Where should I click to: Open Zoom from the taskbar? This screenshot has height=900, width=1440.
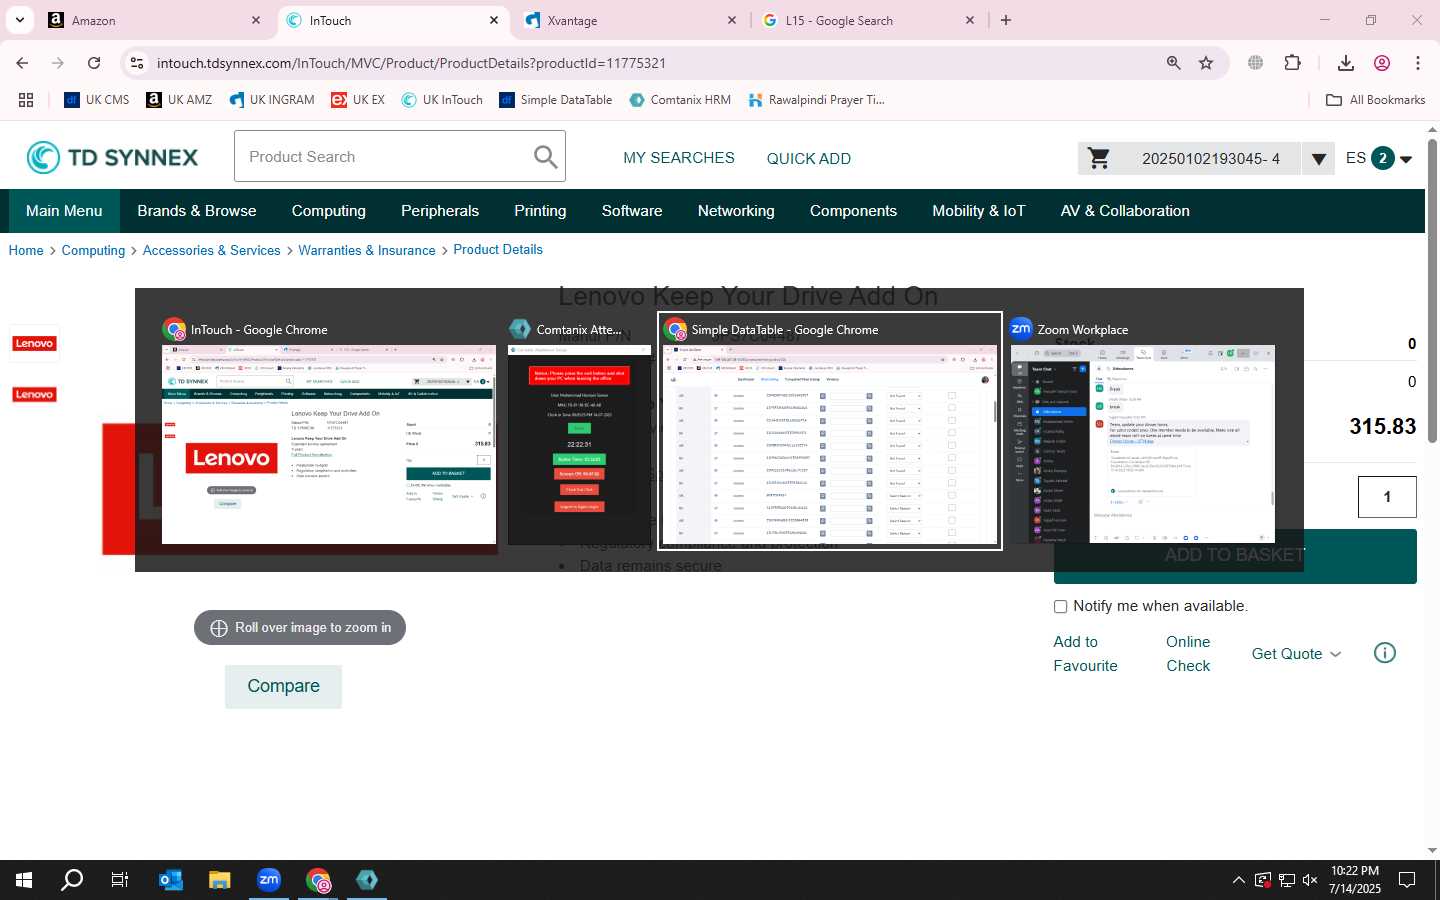(269, 880)
